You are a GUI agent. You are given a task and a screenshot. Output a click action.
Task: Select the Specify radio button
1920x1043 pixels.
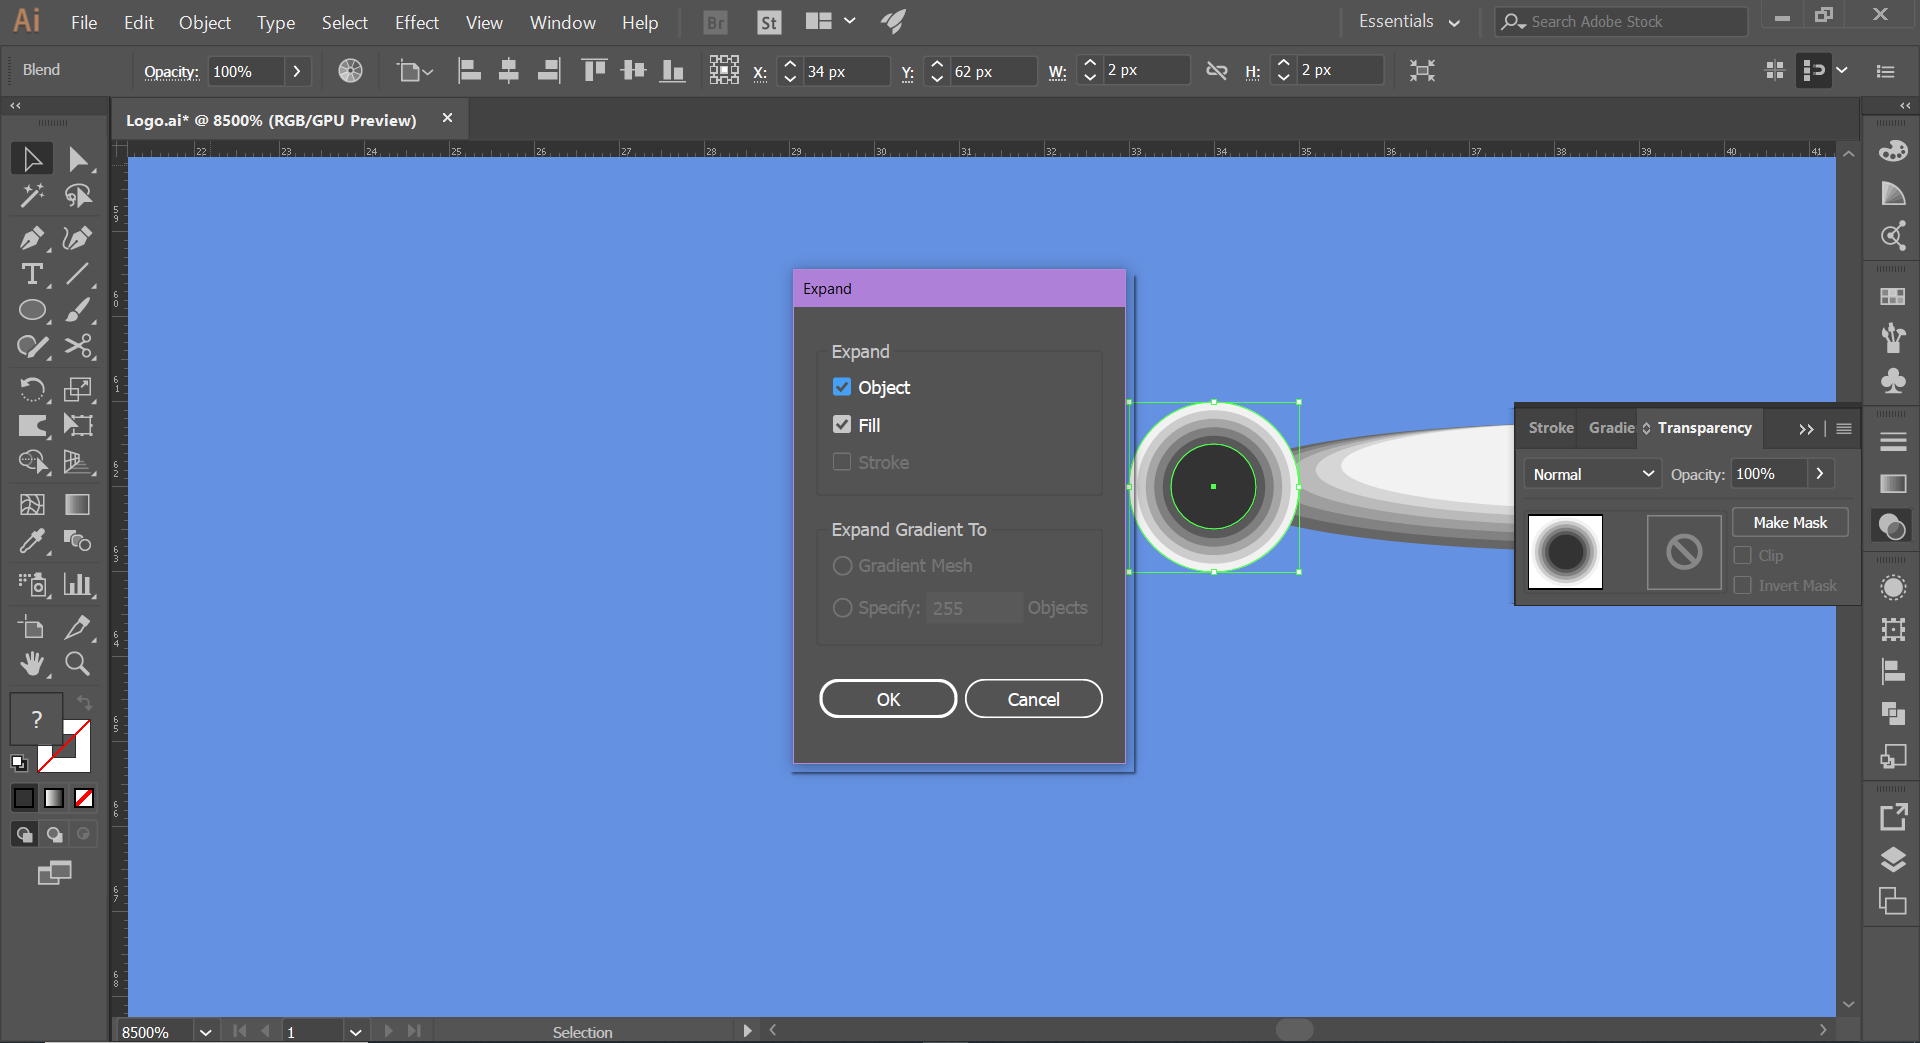(842, 608)
